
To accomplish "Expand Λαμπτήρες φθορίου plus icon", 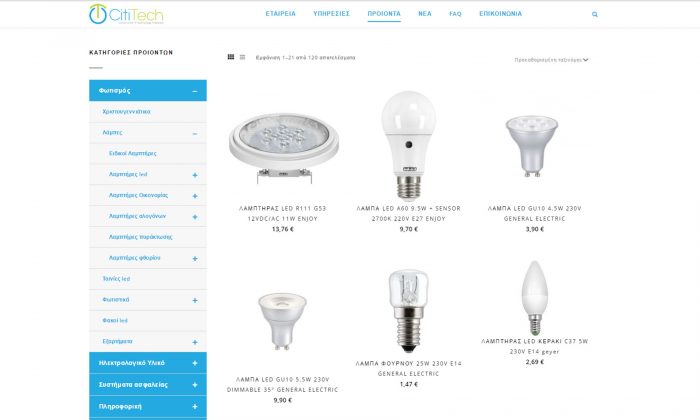I will 195,258.
